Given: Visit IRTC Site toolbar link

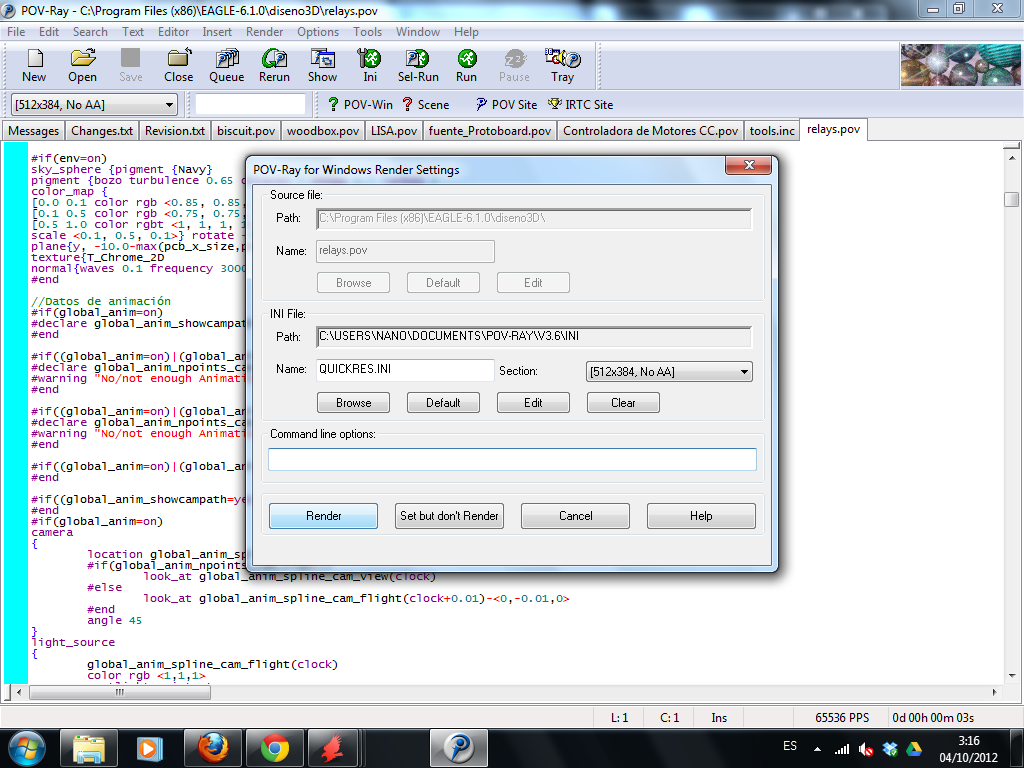Looking at the screenshot, I should [581, 104].
